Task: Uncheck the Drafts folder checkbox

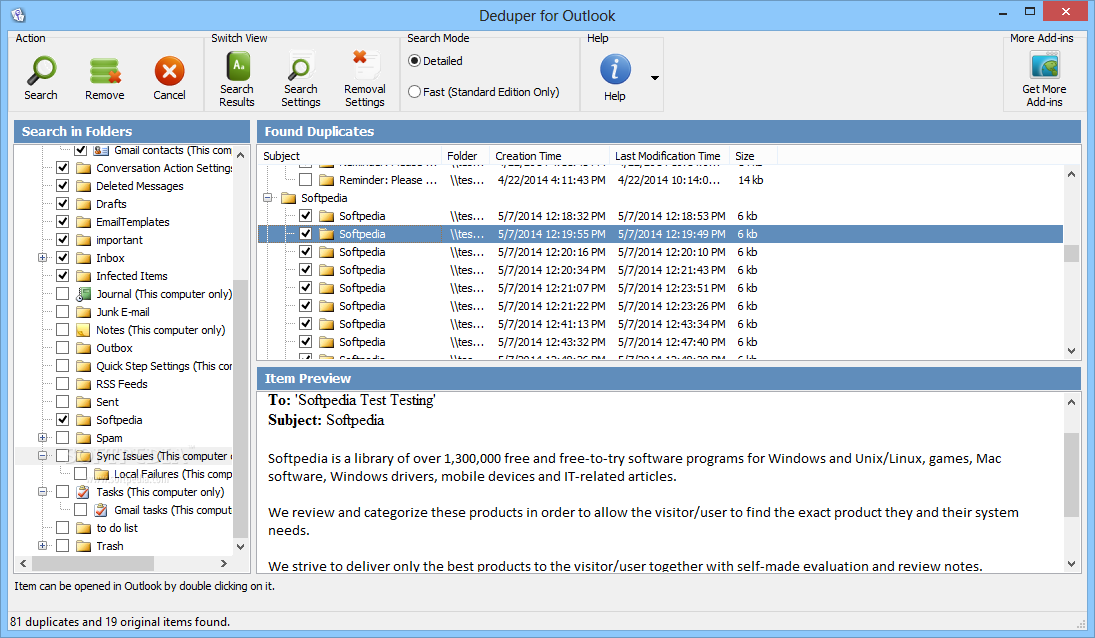Action: (63, 204)
